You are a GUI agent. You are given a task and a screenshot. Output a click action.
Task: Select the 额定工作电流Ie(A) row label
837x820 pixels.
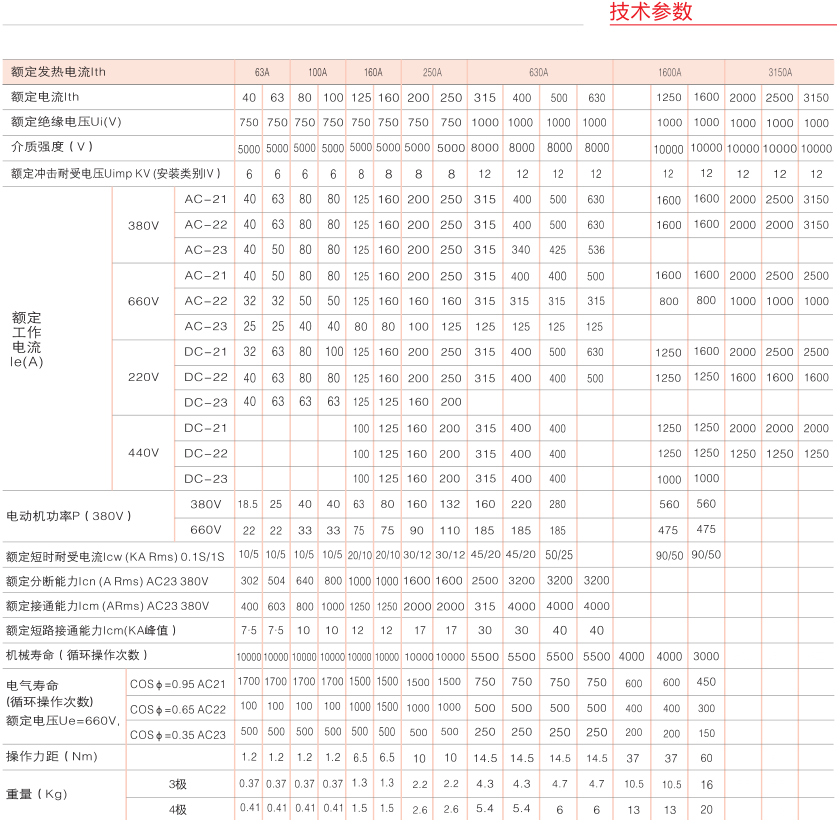[x=27, y=339]
